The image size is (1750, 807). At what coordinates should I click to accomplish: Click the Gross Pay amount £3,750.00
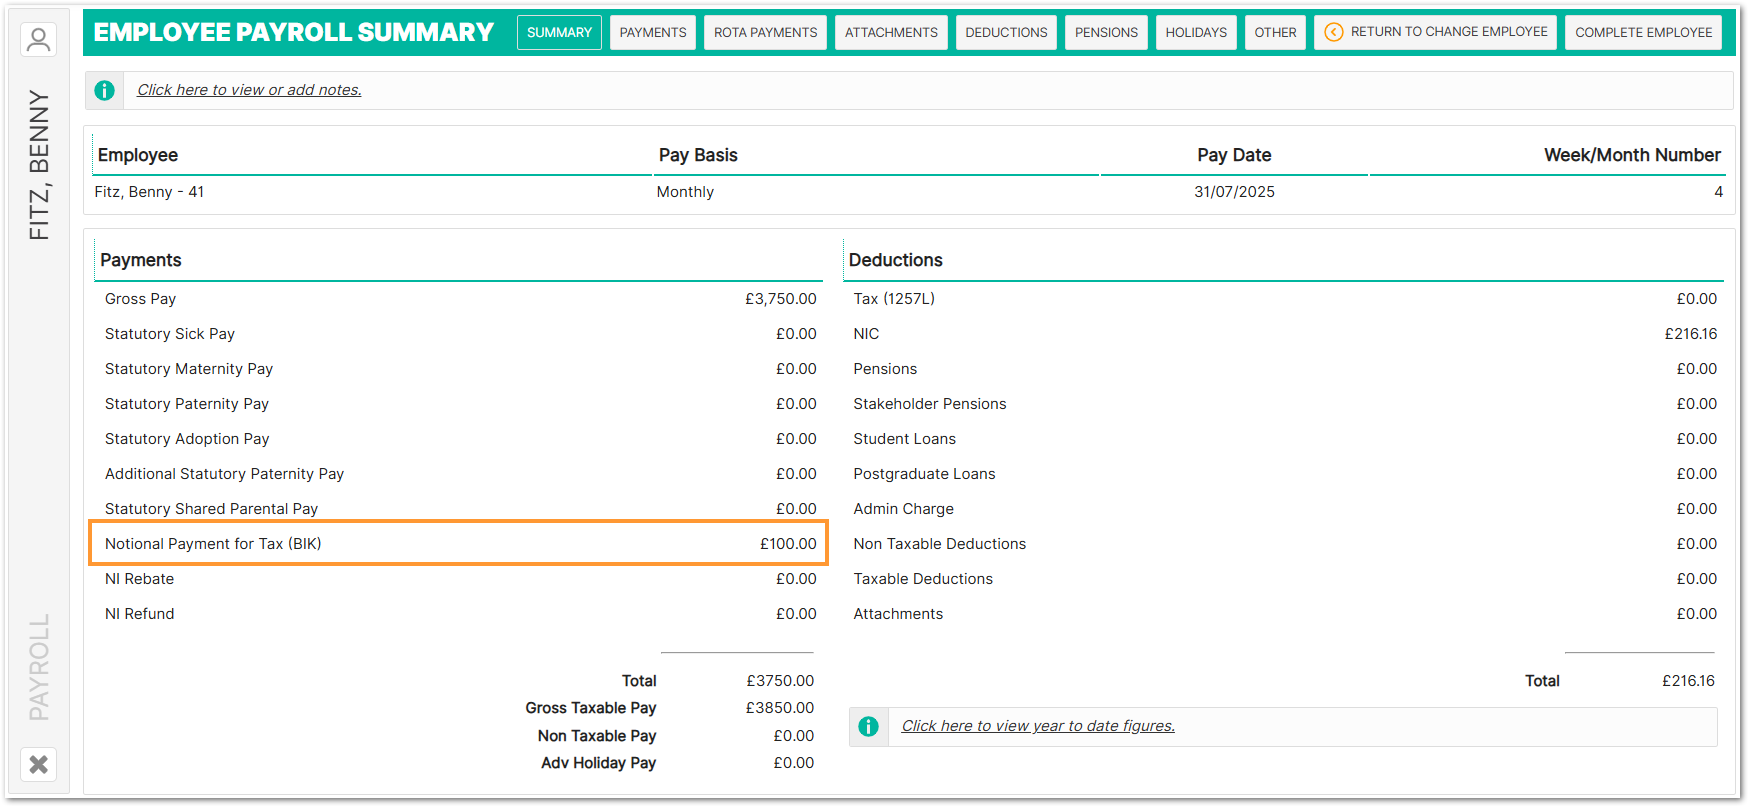780,299
